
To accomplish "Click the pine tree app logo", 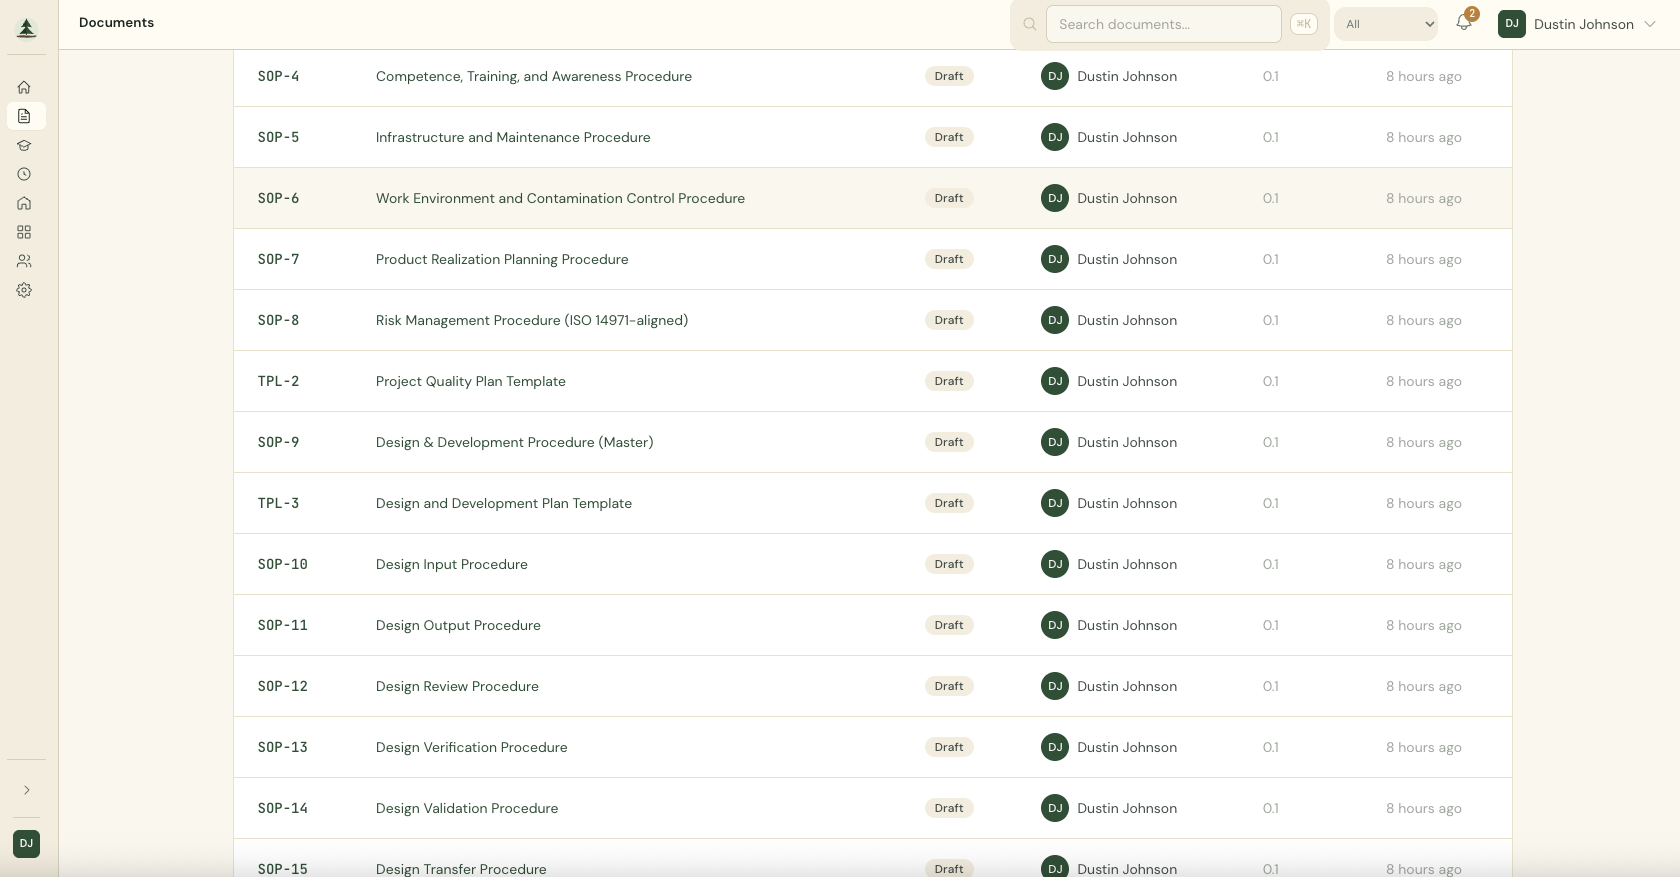I will click(27, 28).
